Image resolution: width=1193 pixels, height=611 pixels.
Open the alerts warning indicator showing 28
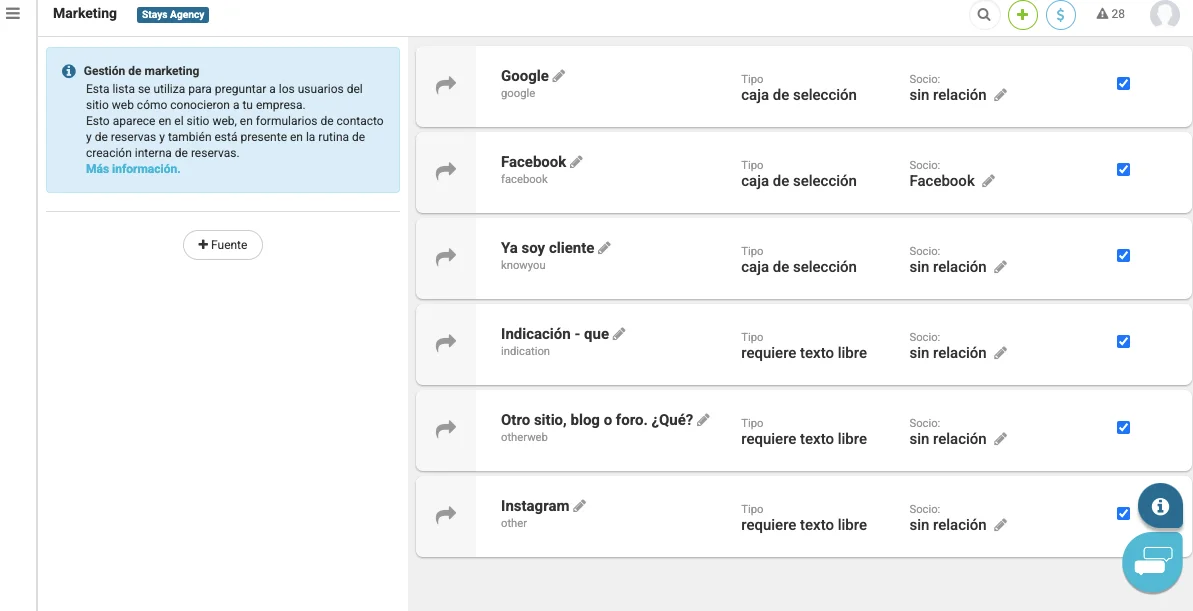click(1110, 14)
